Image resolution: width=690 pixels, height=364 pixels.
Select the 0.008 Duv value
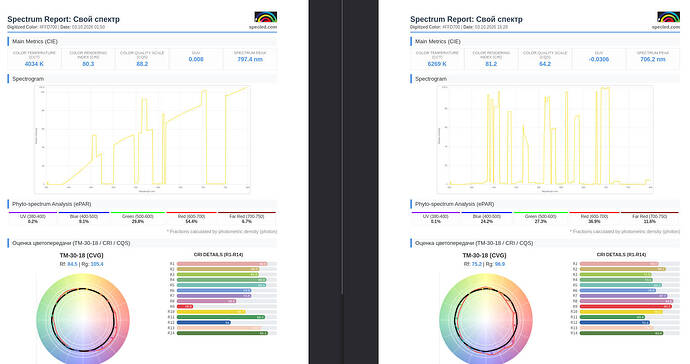(x=196, y=59)
